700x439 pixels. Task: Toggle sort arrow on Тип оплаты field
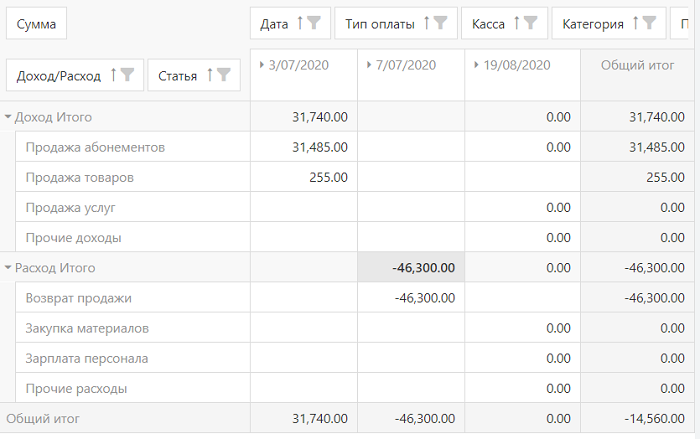click(427, 23)
